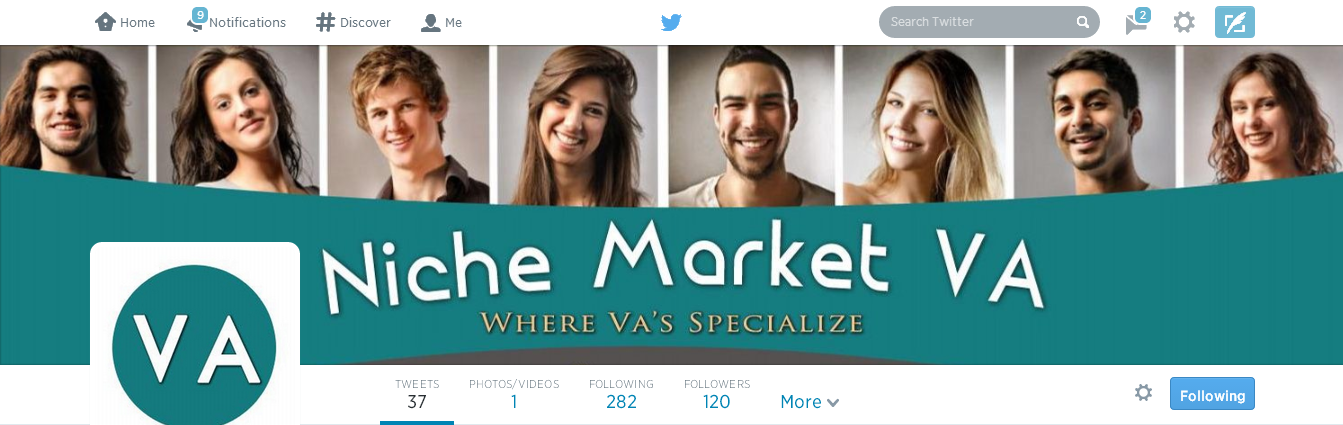This screenshot has height=425, width=1343.
Task: Click the search magnifier icon
Action: point(1082,22)
